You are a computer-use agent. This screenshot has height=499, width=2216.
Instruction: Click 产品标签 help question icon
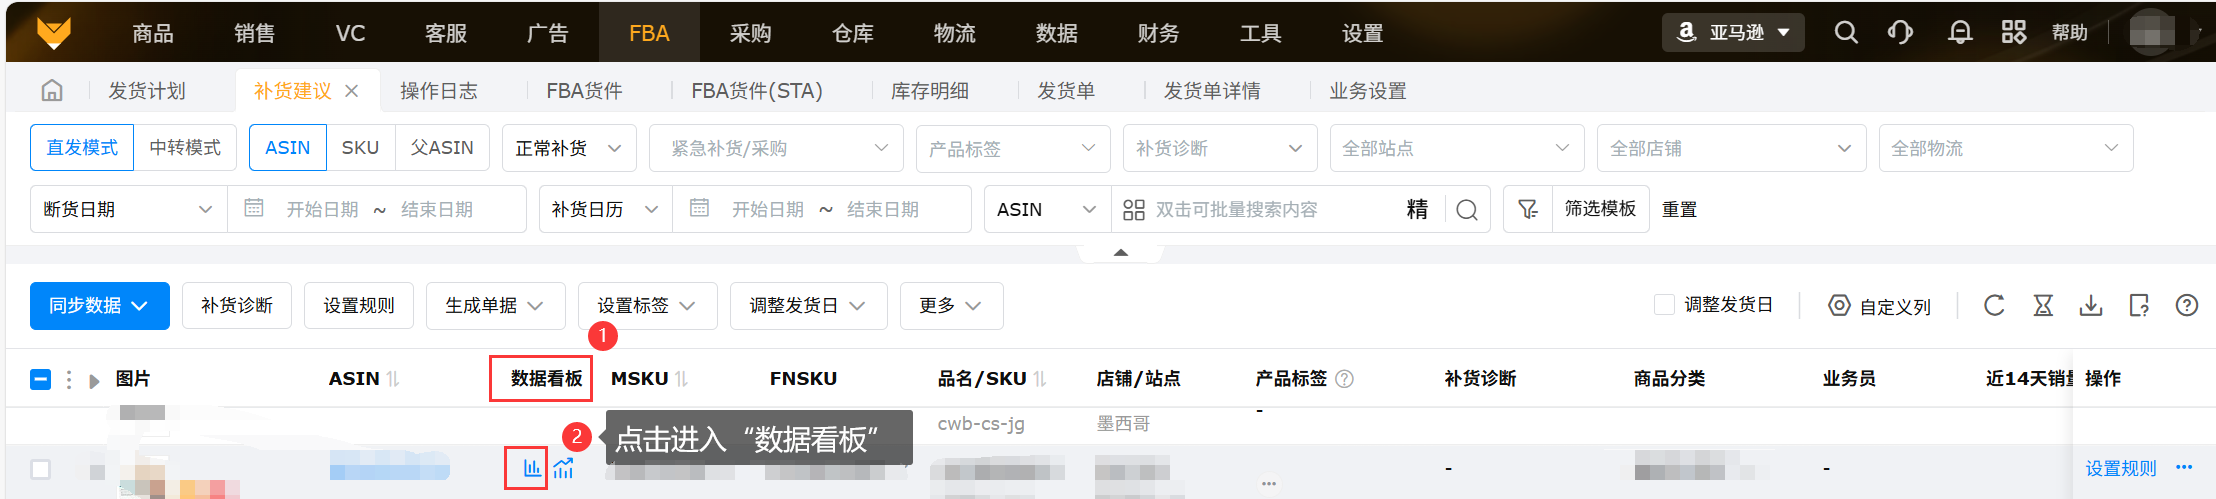(x=1345, y=379)
